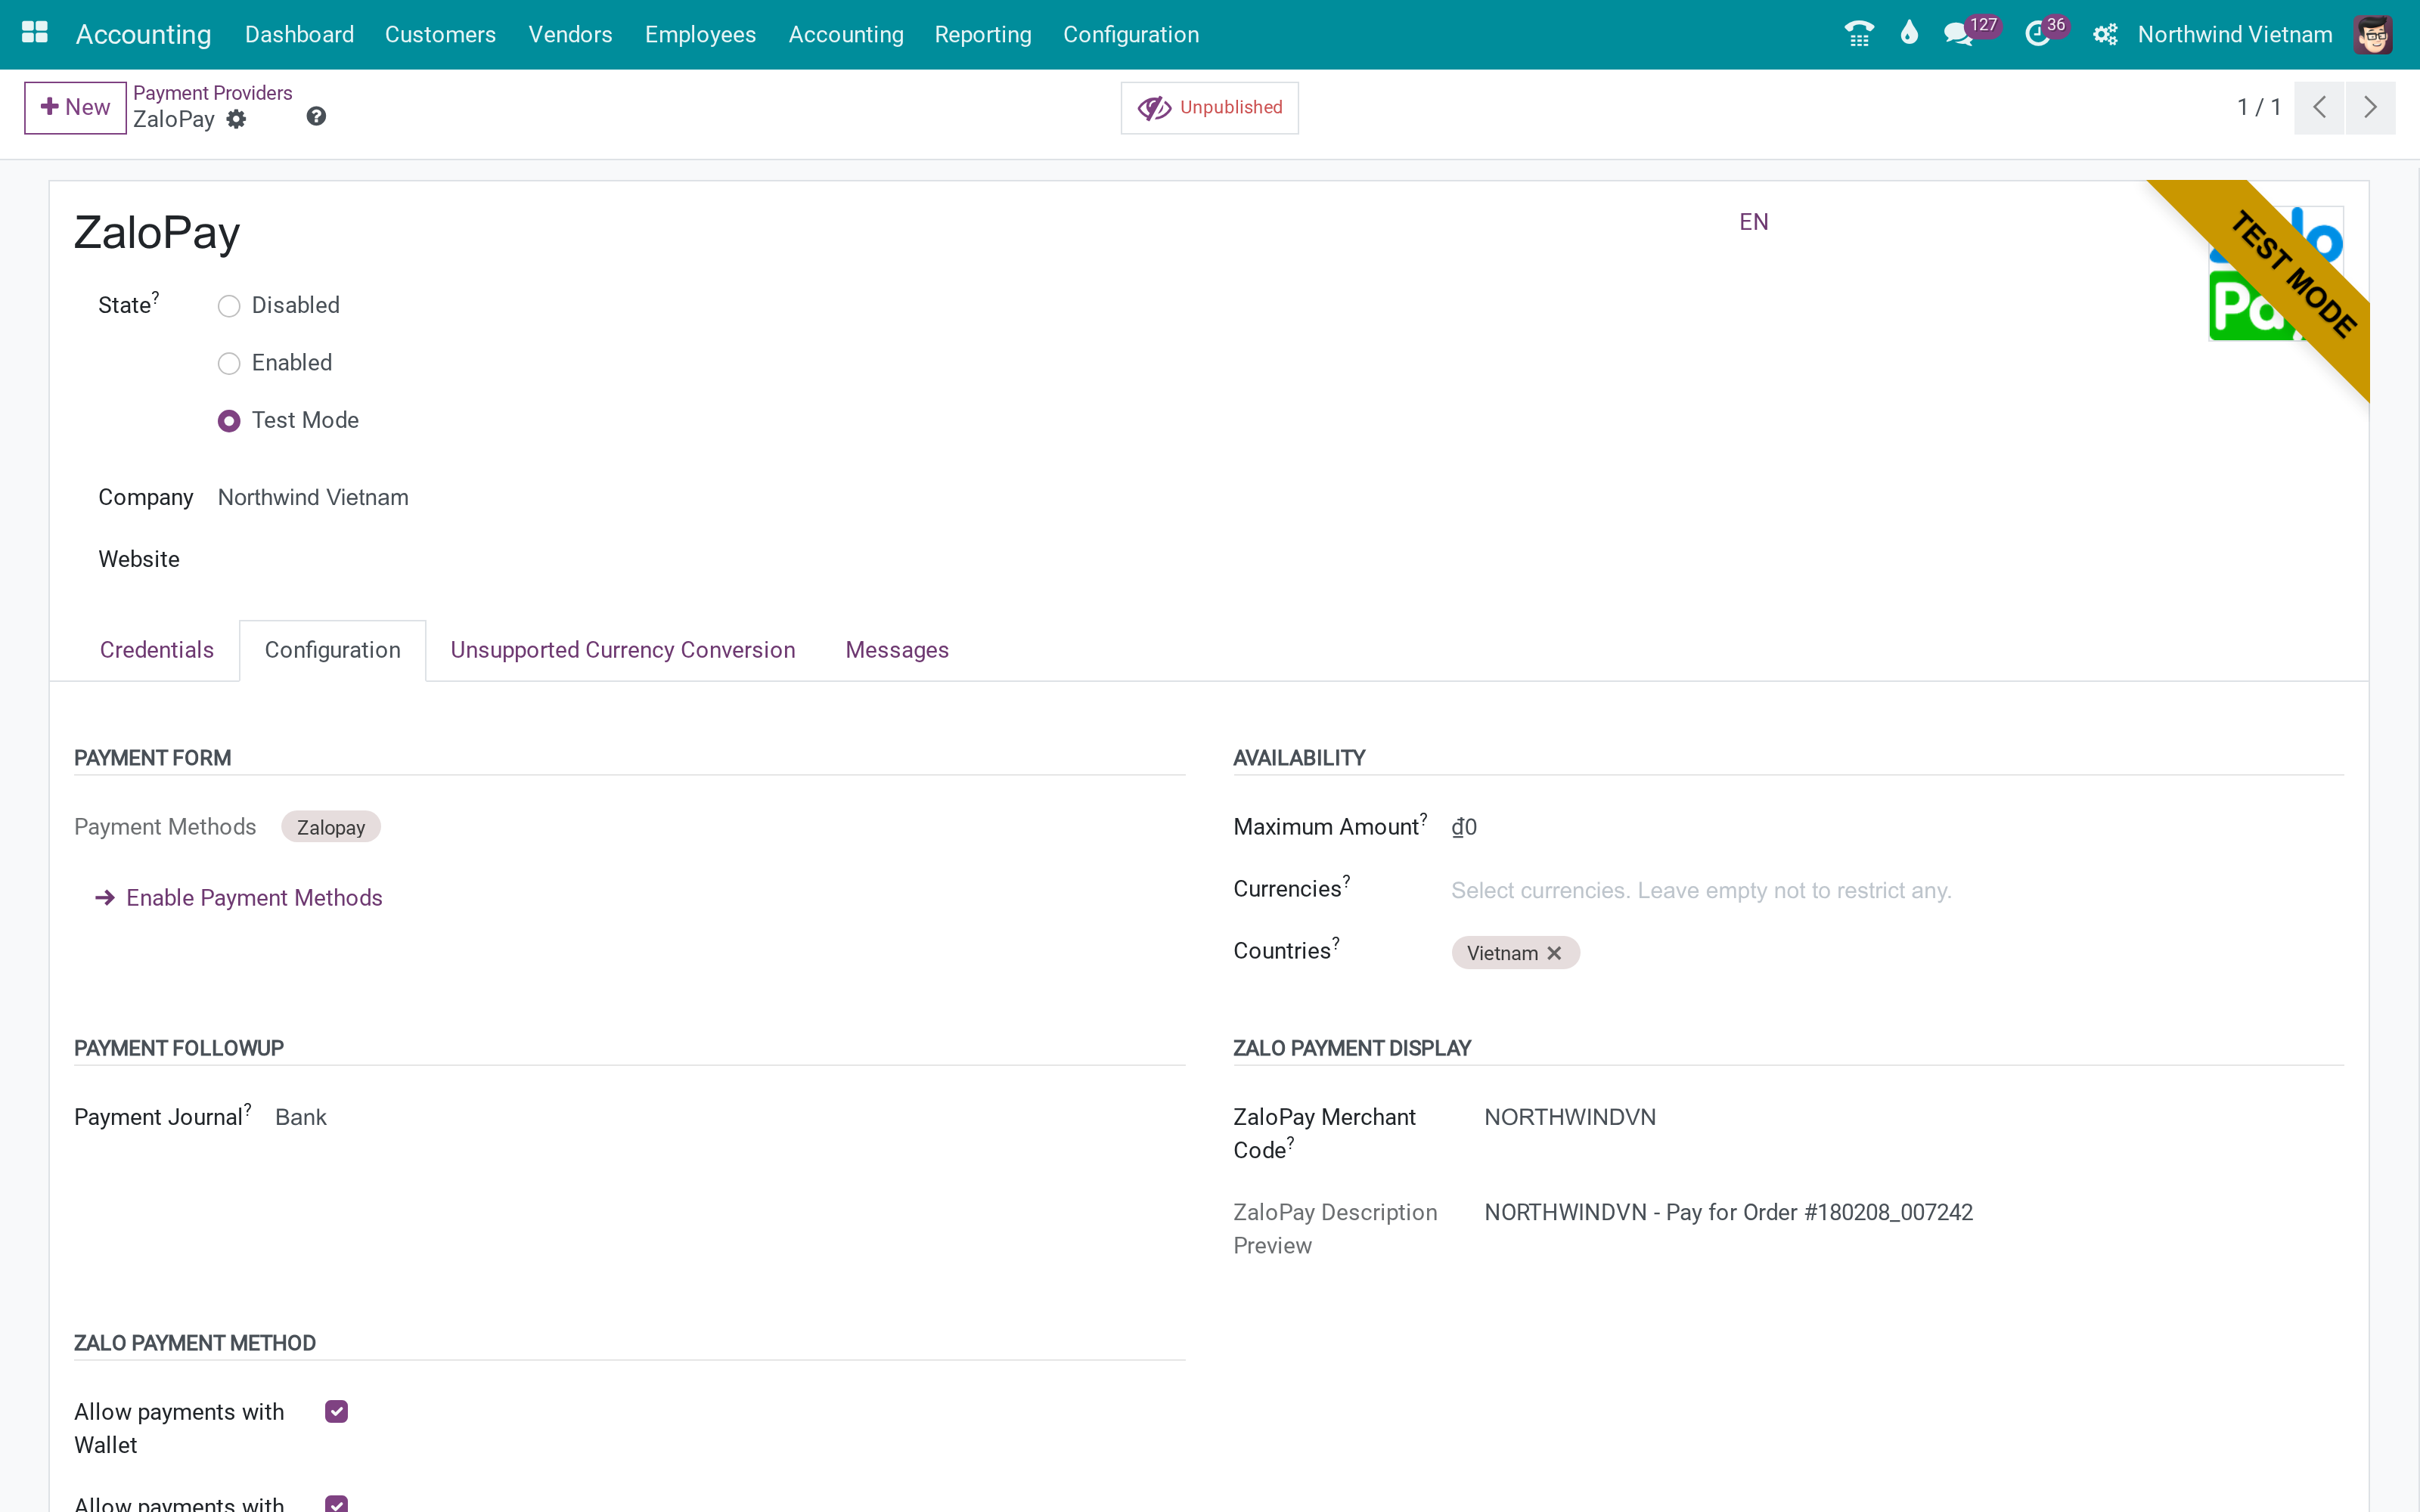
Task: Select the Configuration form tab
Action: coord(332,650)
